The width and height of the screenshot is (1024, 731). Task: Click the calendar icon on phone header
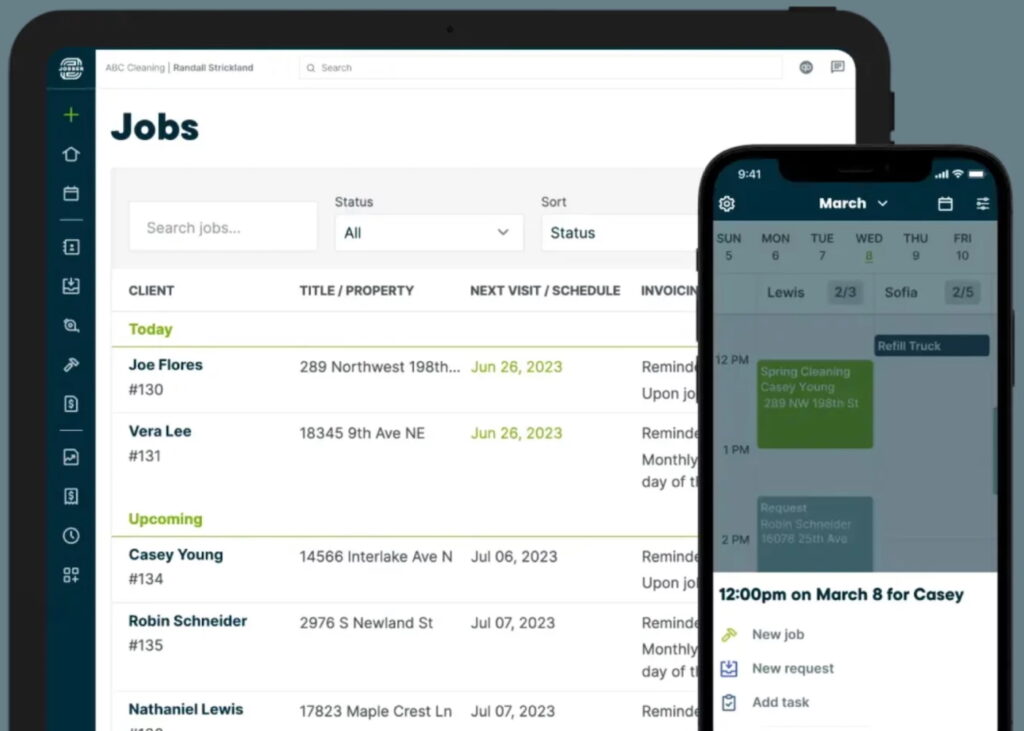(945, 204)
